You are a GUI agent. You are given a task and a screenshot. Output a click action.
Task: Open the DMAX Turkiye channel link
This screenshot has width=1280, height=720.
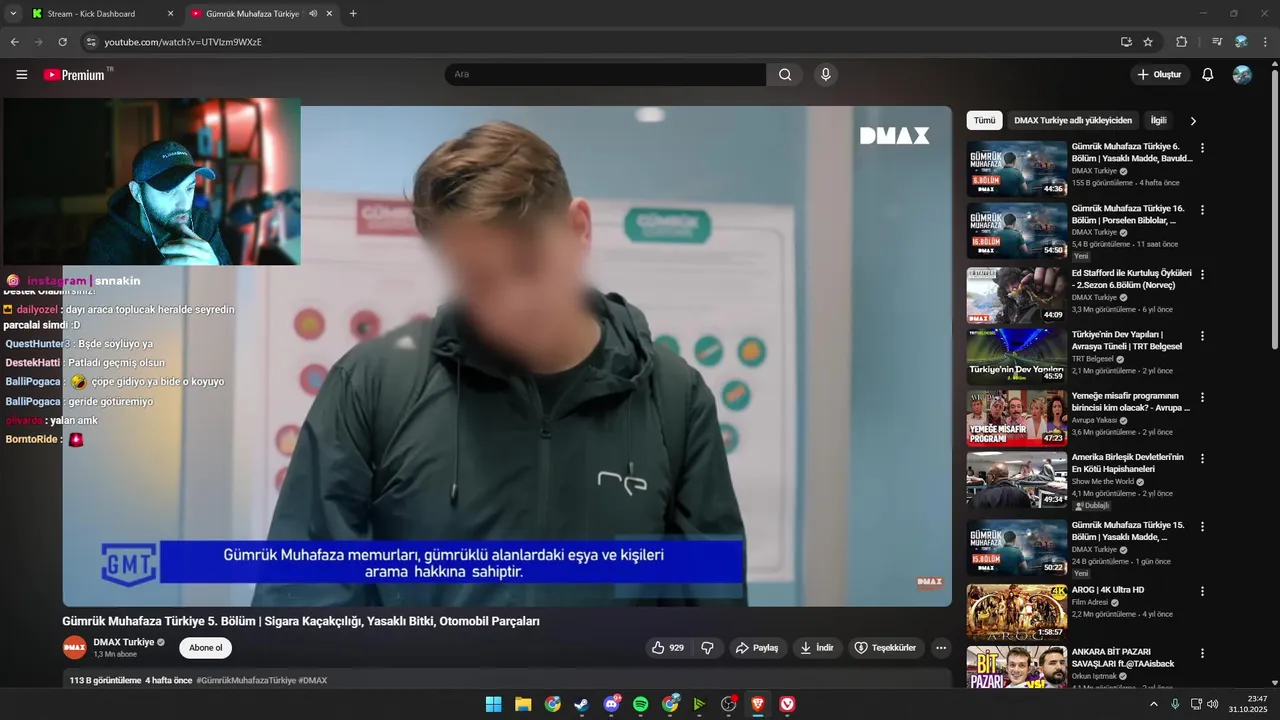point(124,642)
